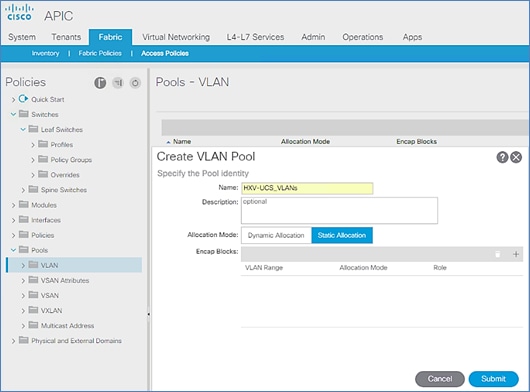Expand the Spine Switches node

(x=23, y=190)
